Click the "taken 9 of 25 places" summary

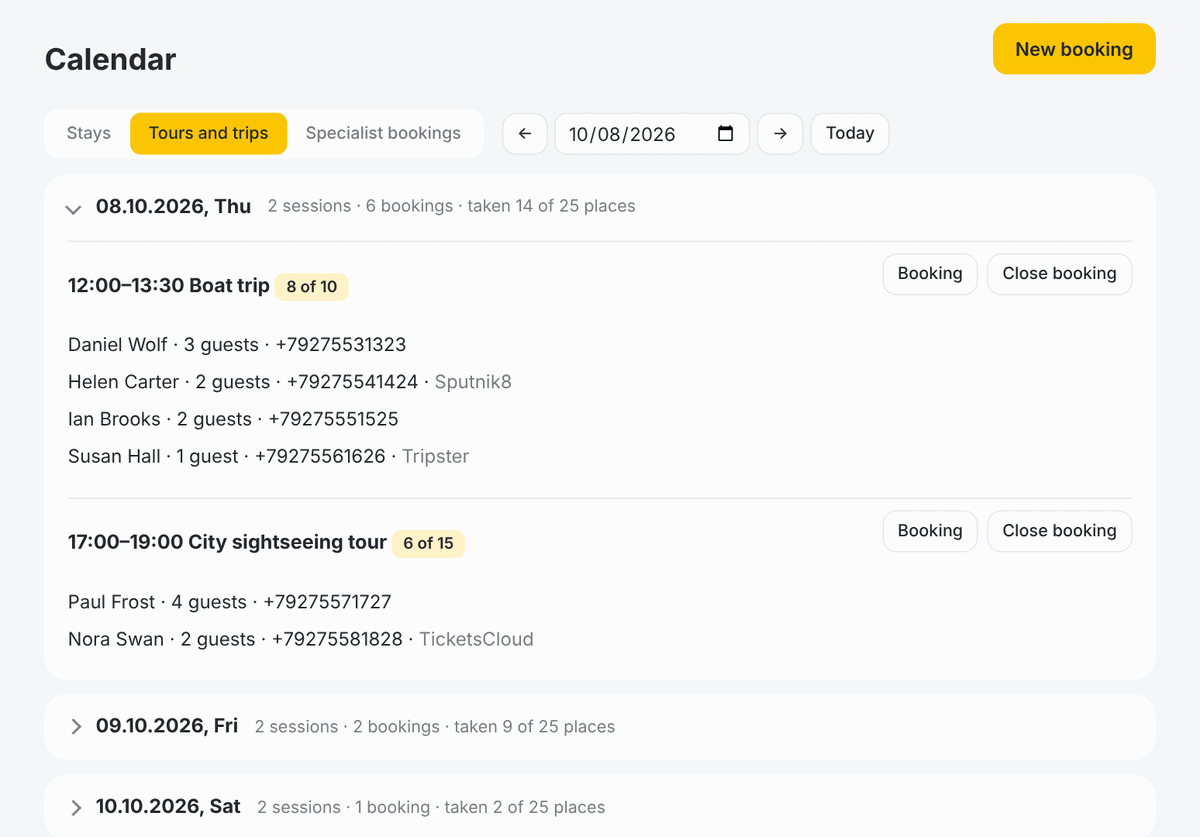534,727
